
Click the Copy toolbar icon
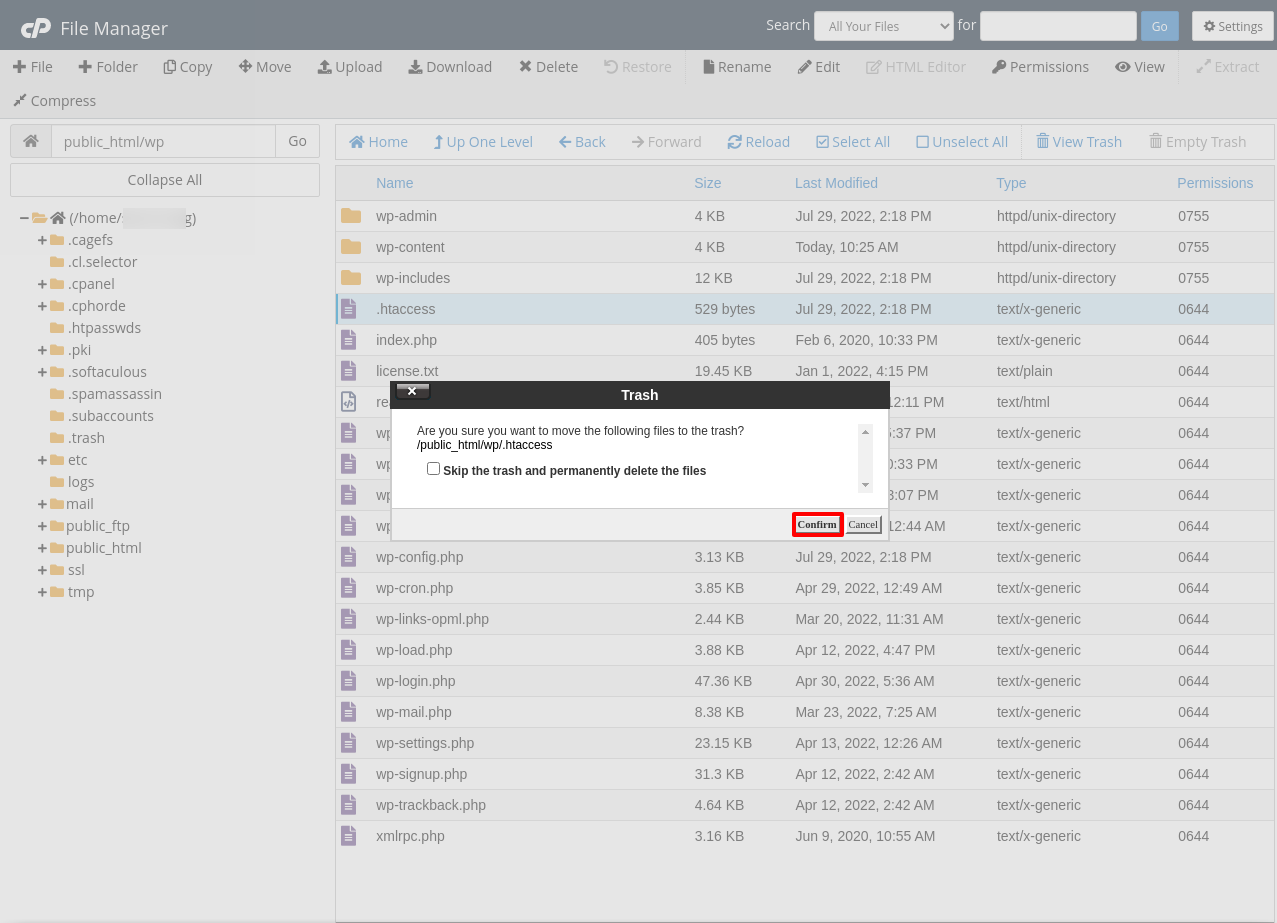pyautogui.click(x=188, y=67)
